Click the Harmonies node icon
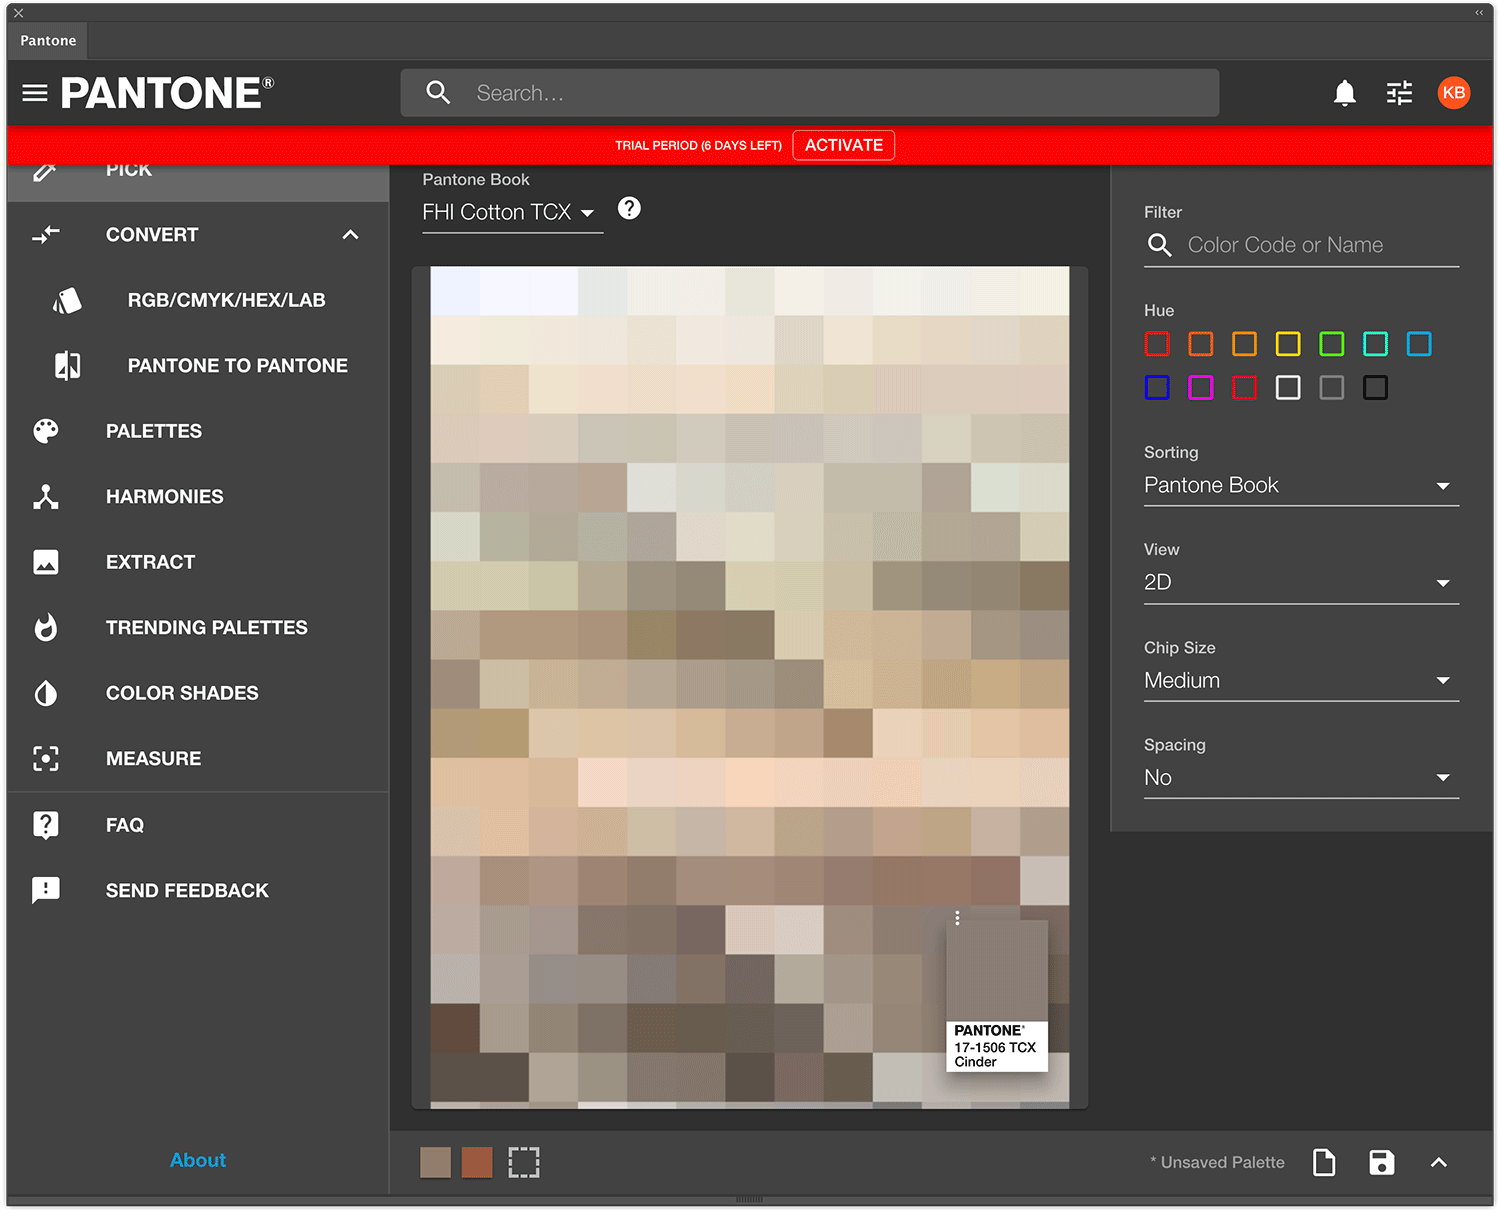Image resolution: width=1500 pixels, height=1217 pixels. click(x=46, y=497)
